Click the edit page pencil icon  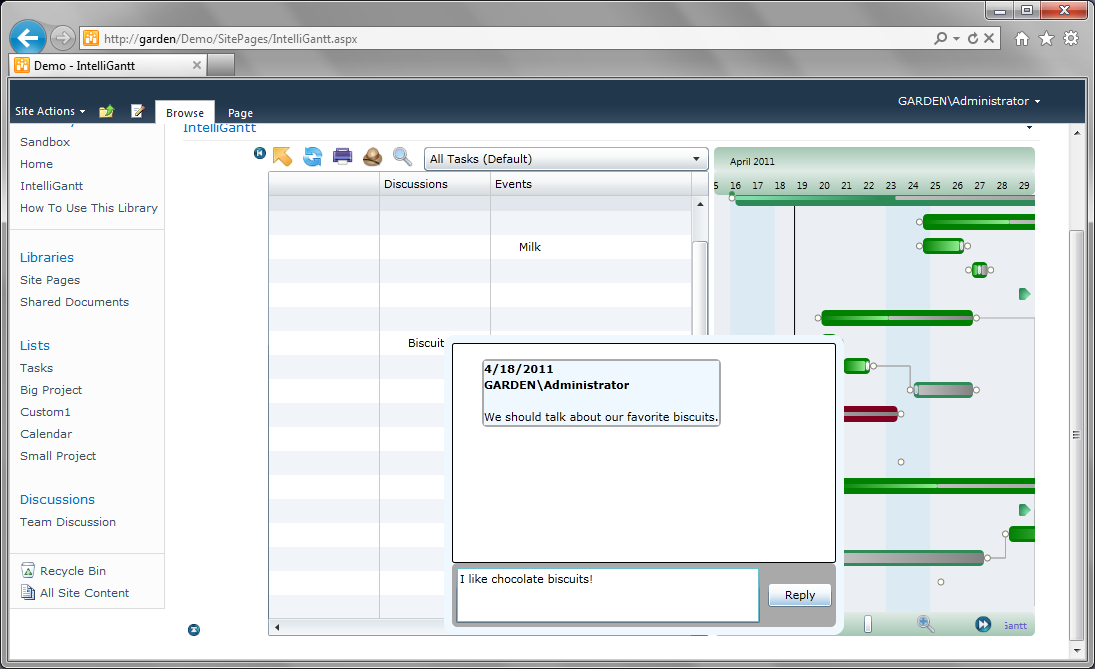(x=138, y=111)
